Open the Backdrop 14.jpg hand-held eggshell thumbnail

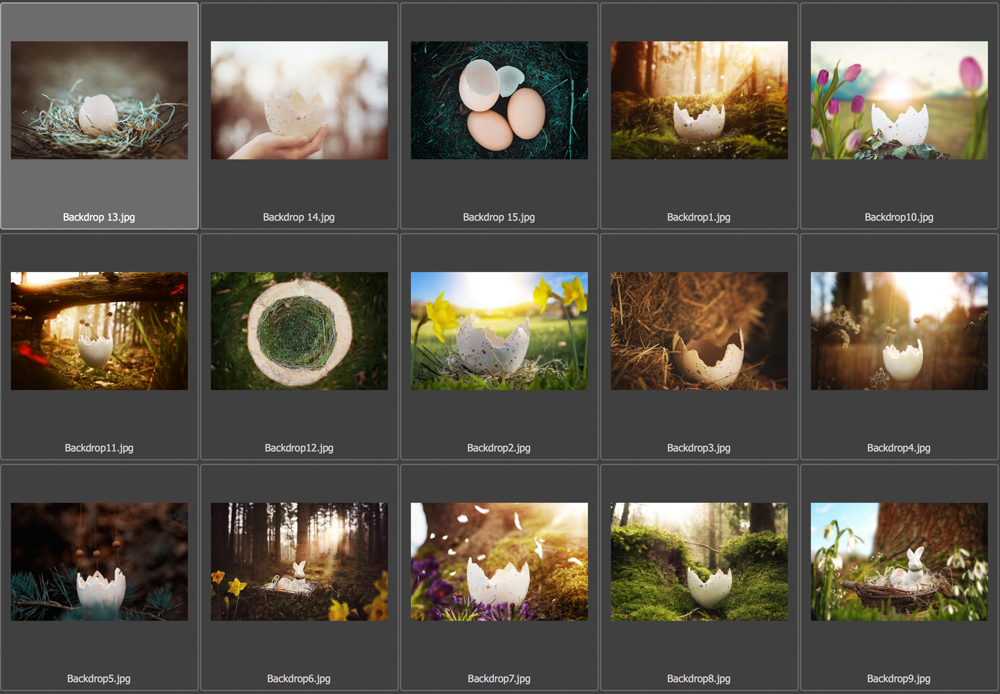click(x=299, y=100)
